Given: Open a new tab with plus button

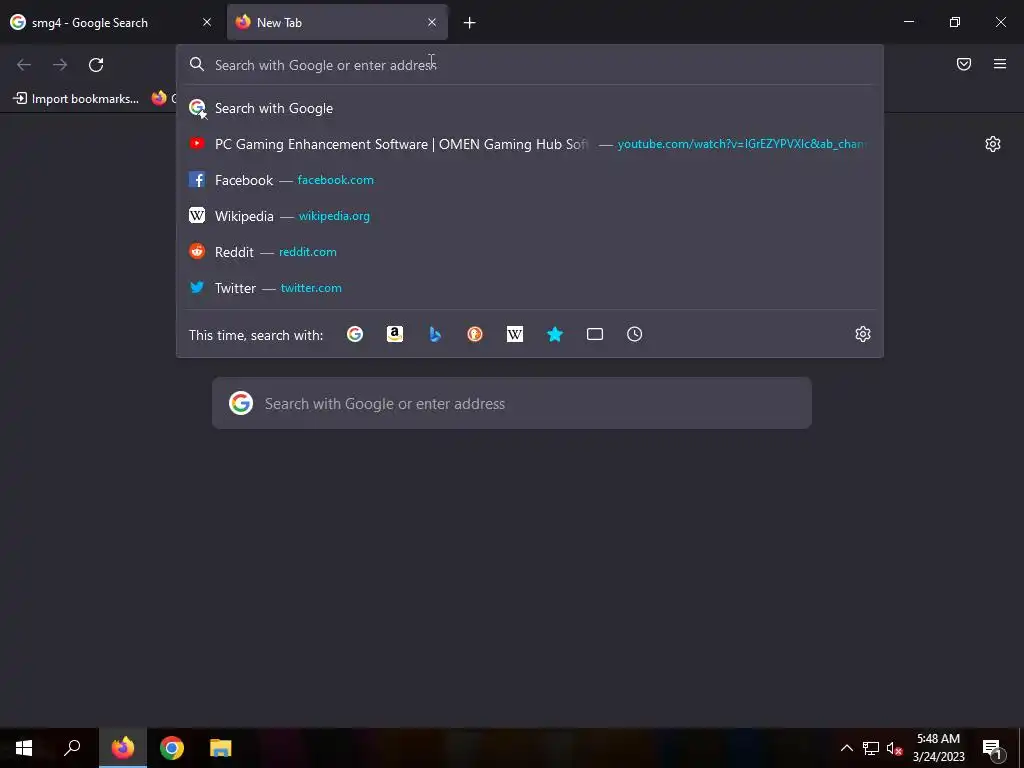Looking at the screenshot, I should coord(469,23).
